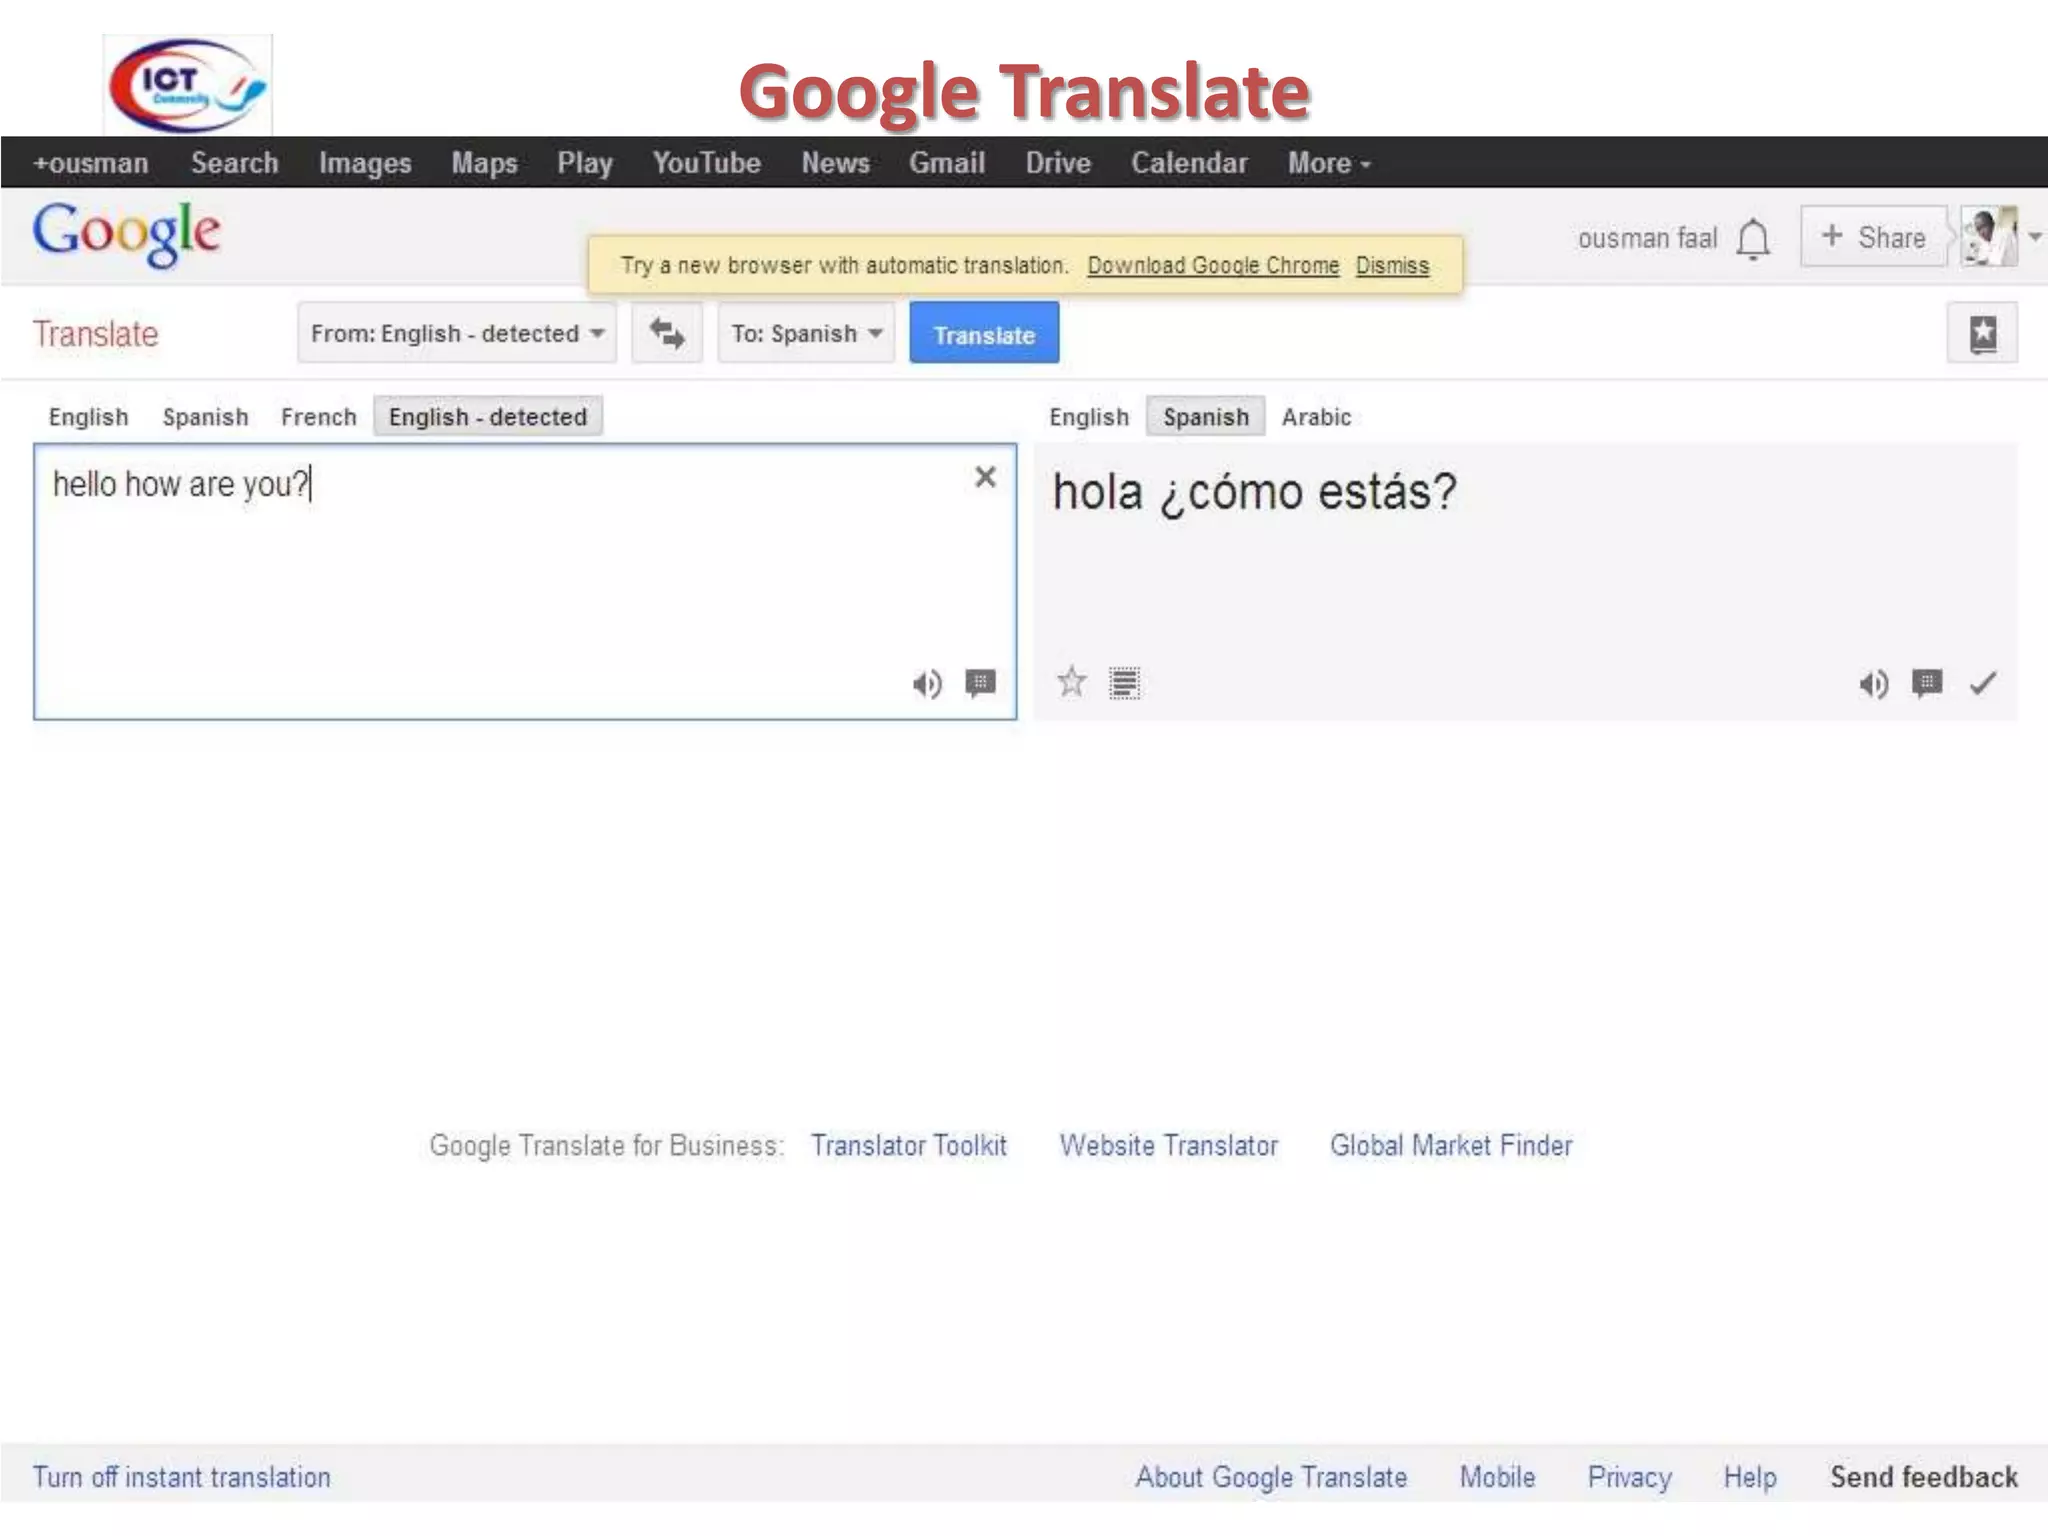The height and width of the screenshot is (1536, 2048).
Task: Open the phrasebook star icon button
Action: pos(1982,333)
